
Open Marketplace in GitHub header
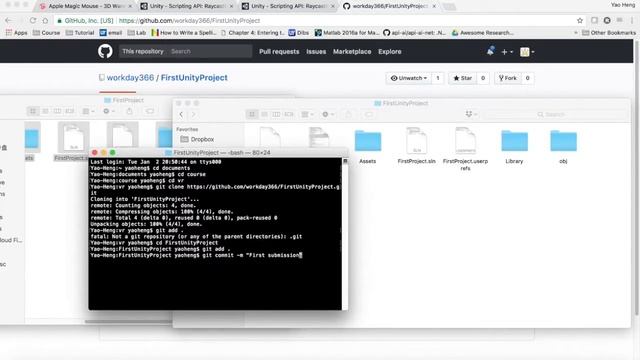coord(352,51)
